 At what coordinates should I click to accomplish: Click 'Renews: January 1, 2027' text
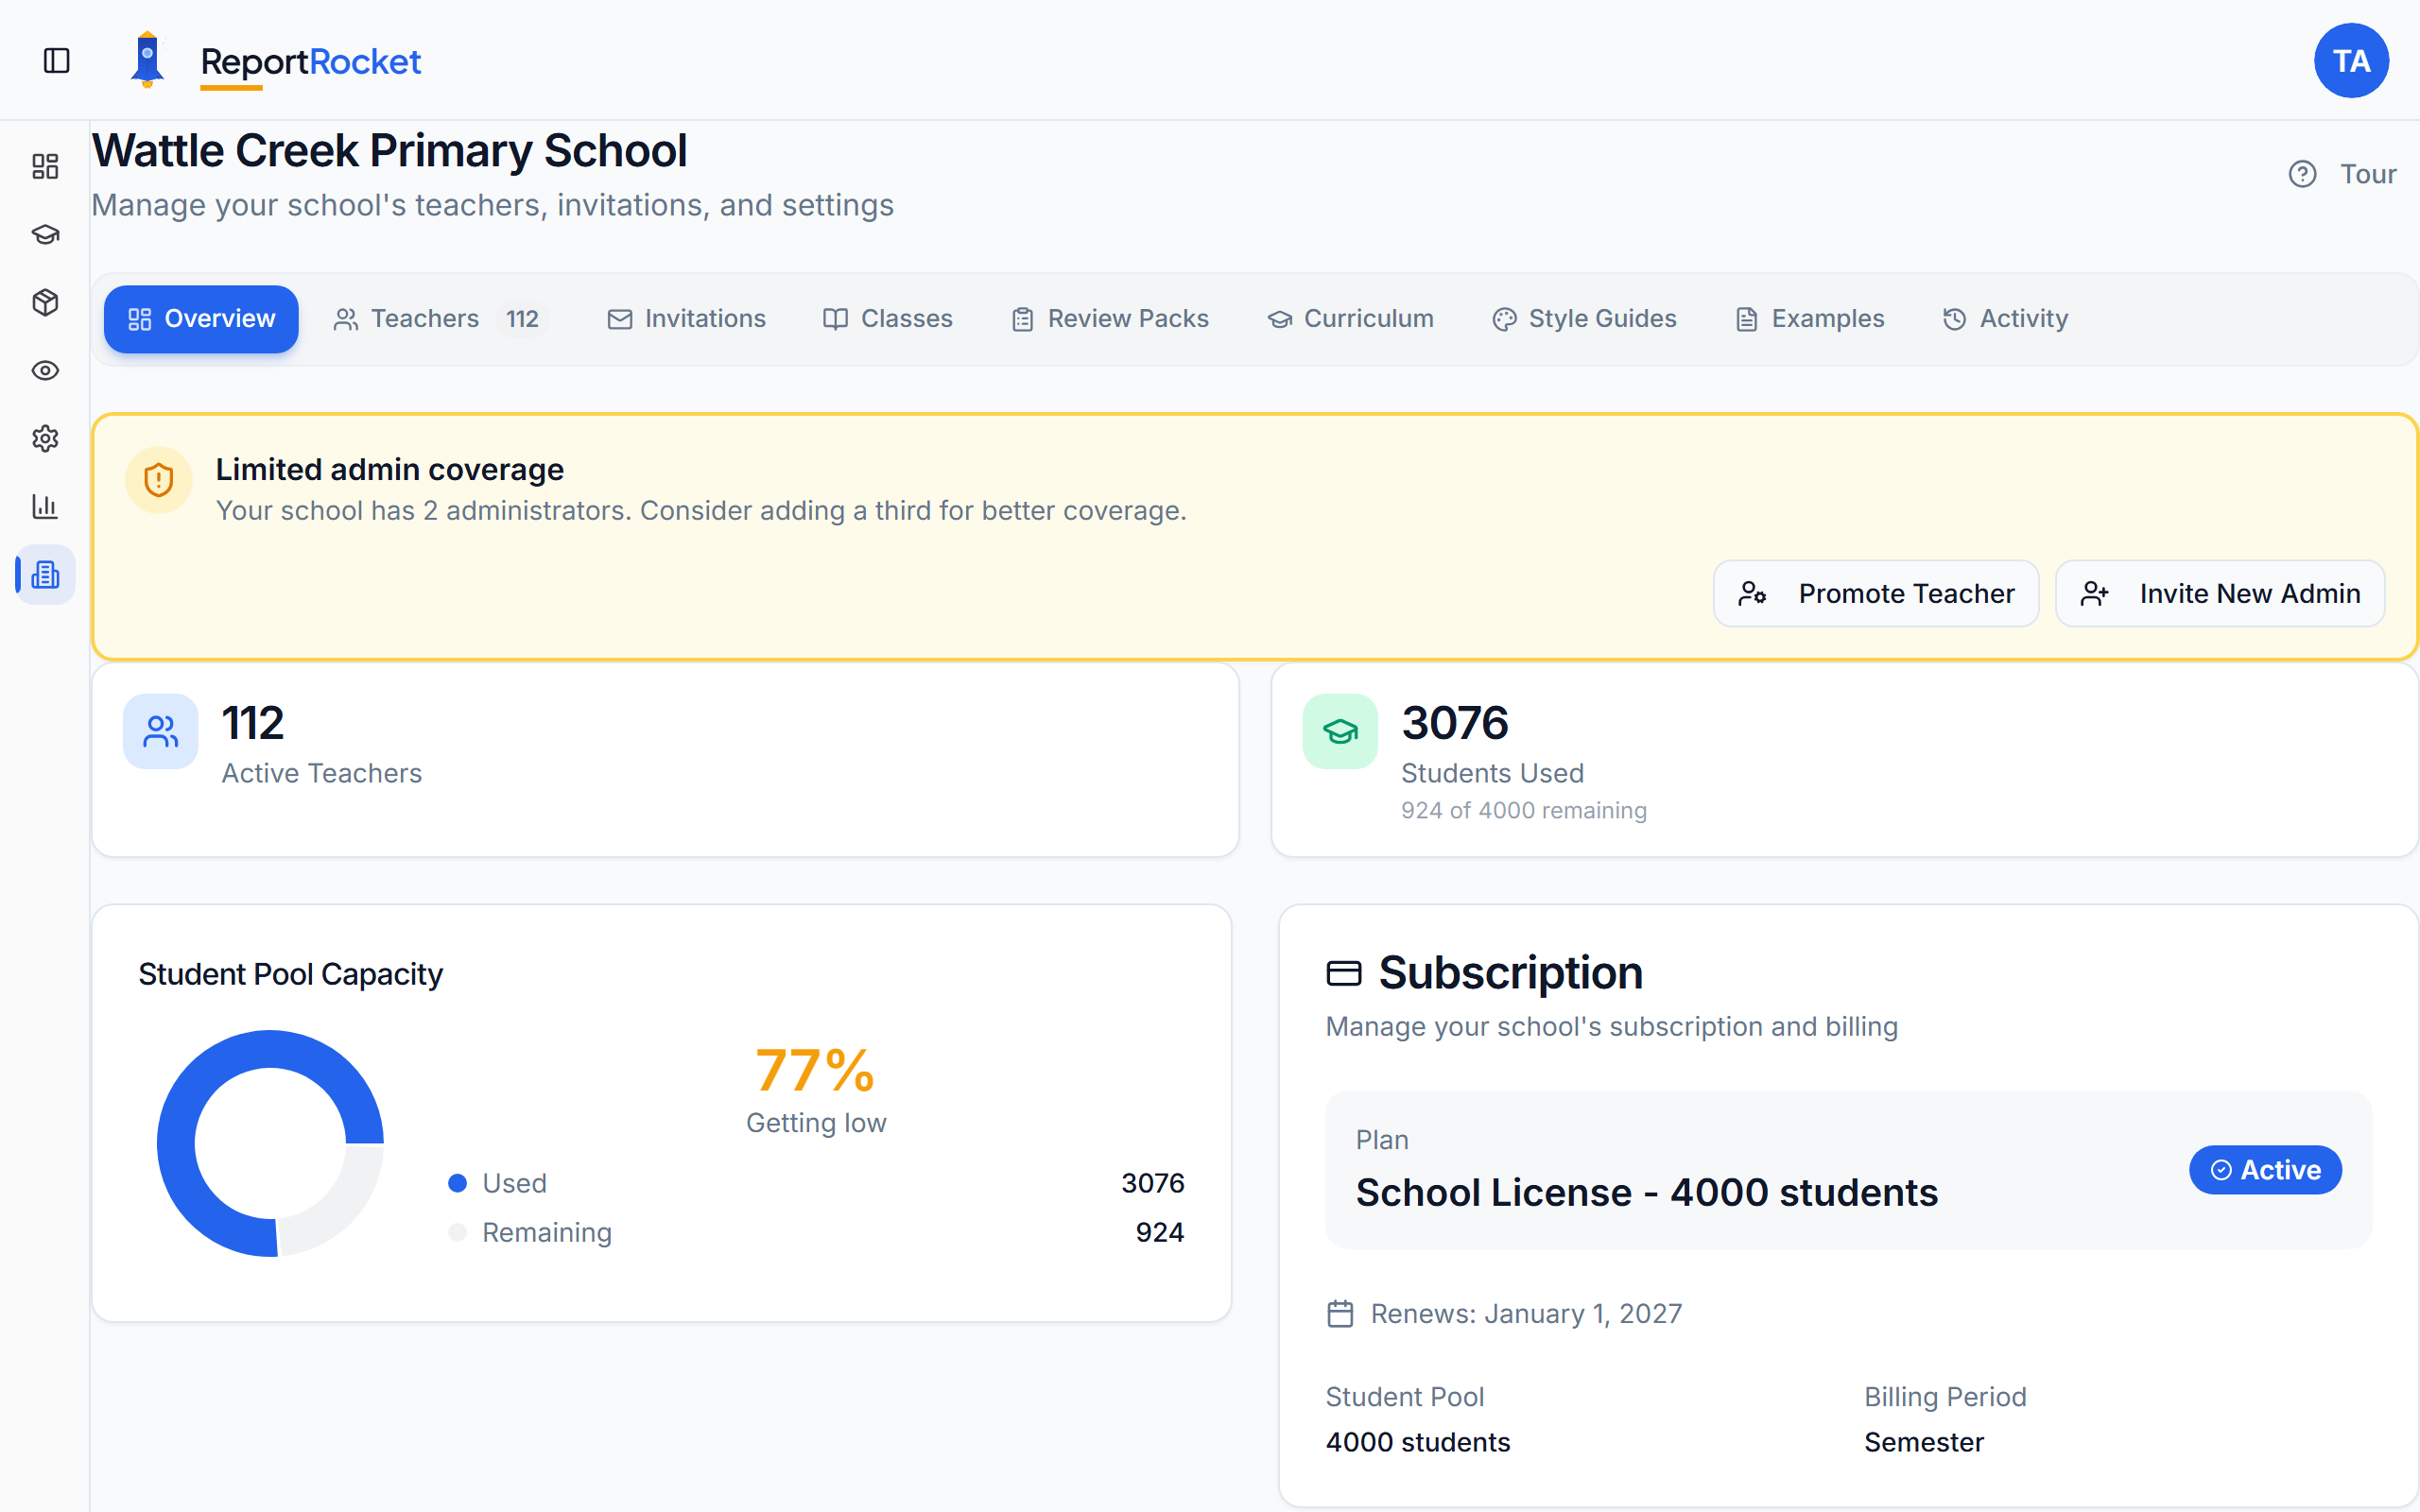click(1526, 1313)
